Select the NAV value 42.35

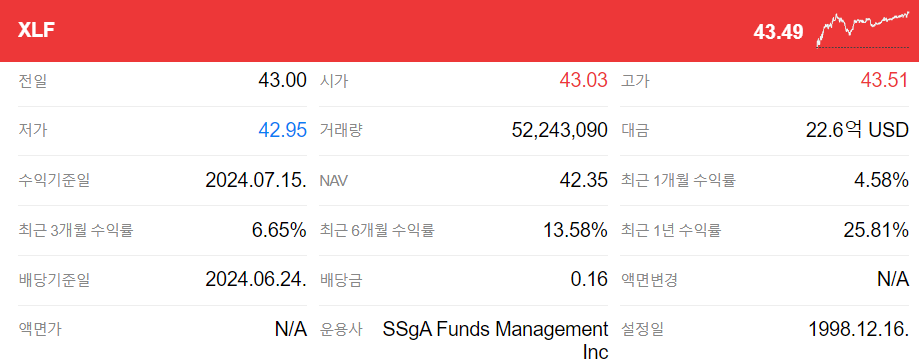(x=584, y=180)
